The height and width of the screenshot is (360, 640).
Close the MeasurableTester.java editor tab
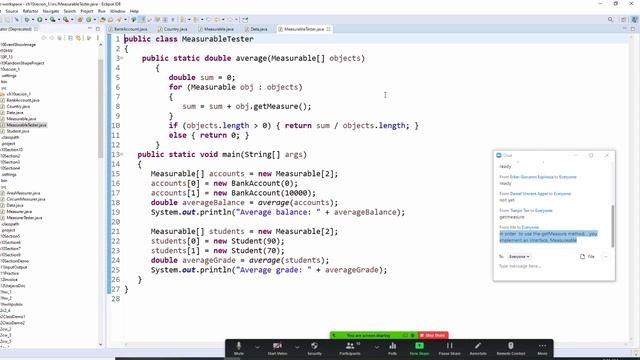point(329,29)
